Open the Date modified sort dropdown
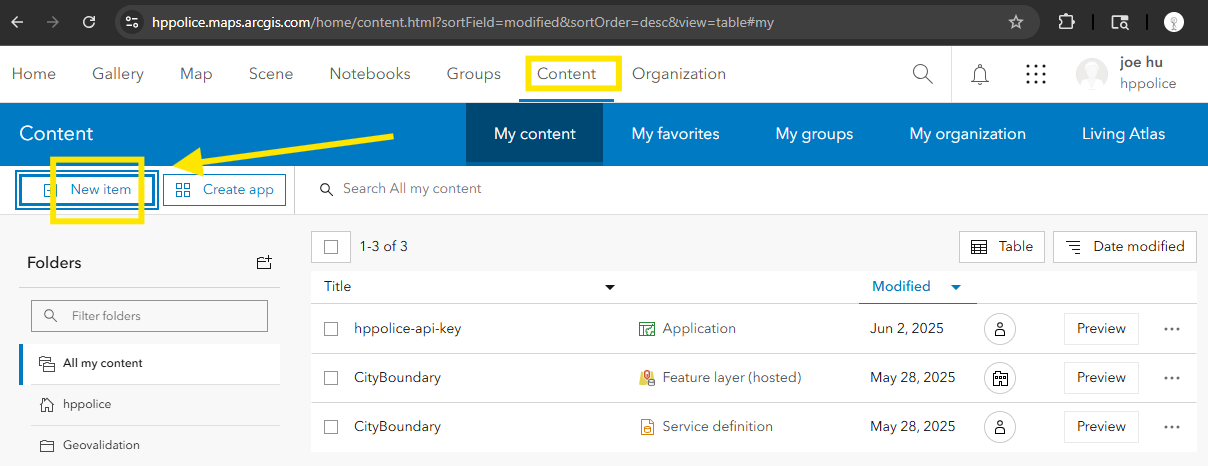The image size is (1208, 466). tap(1125, 247)
